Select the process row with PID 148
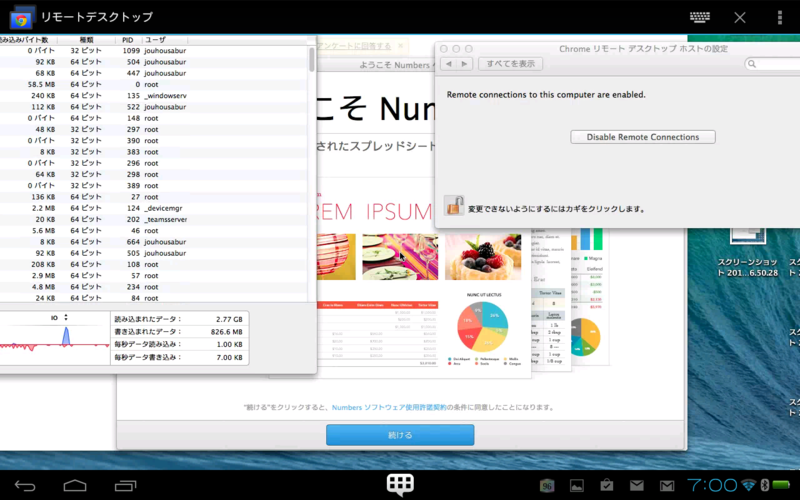This screenshot has height=500, width=800. (x=154, y=118)
